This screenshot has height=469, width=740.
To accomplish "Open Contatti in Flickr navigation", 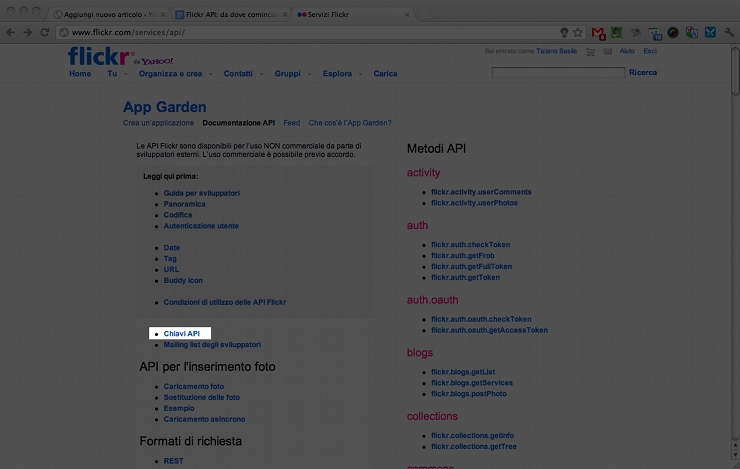I will pyautogui.click(x=238, y=74).
